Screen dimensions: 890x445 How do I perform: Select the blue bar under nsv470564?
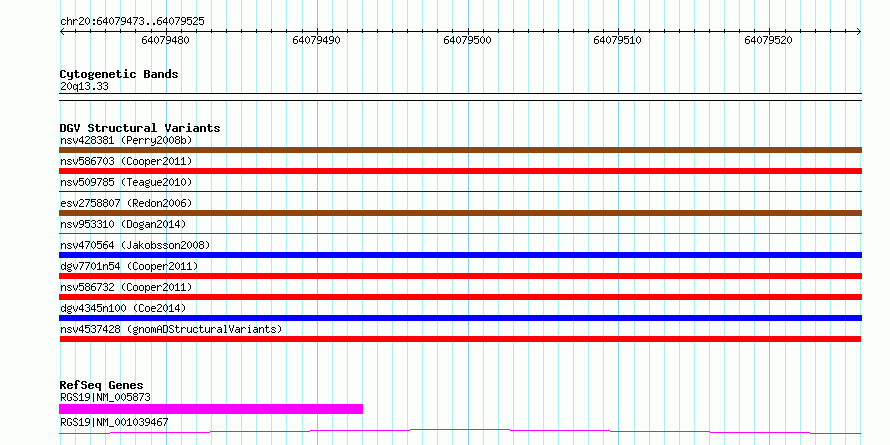point(460,255)
